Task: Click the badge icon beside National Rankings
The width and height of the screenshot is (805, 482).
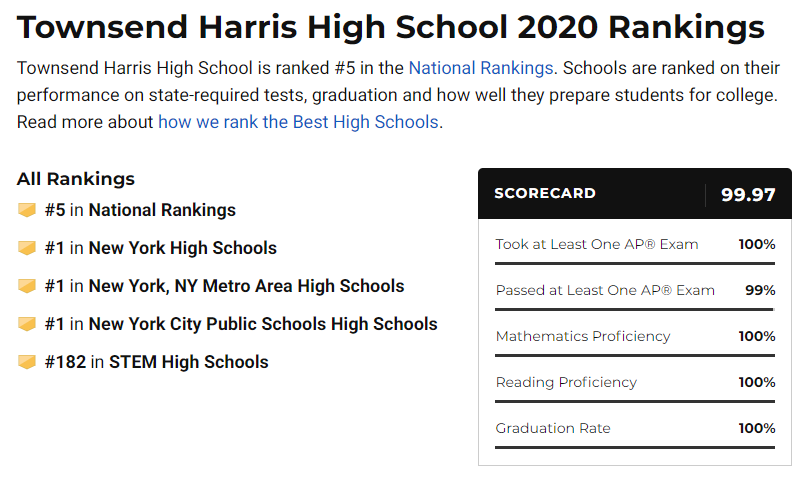Action: pos(27,210)
